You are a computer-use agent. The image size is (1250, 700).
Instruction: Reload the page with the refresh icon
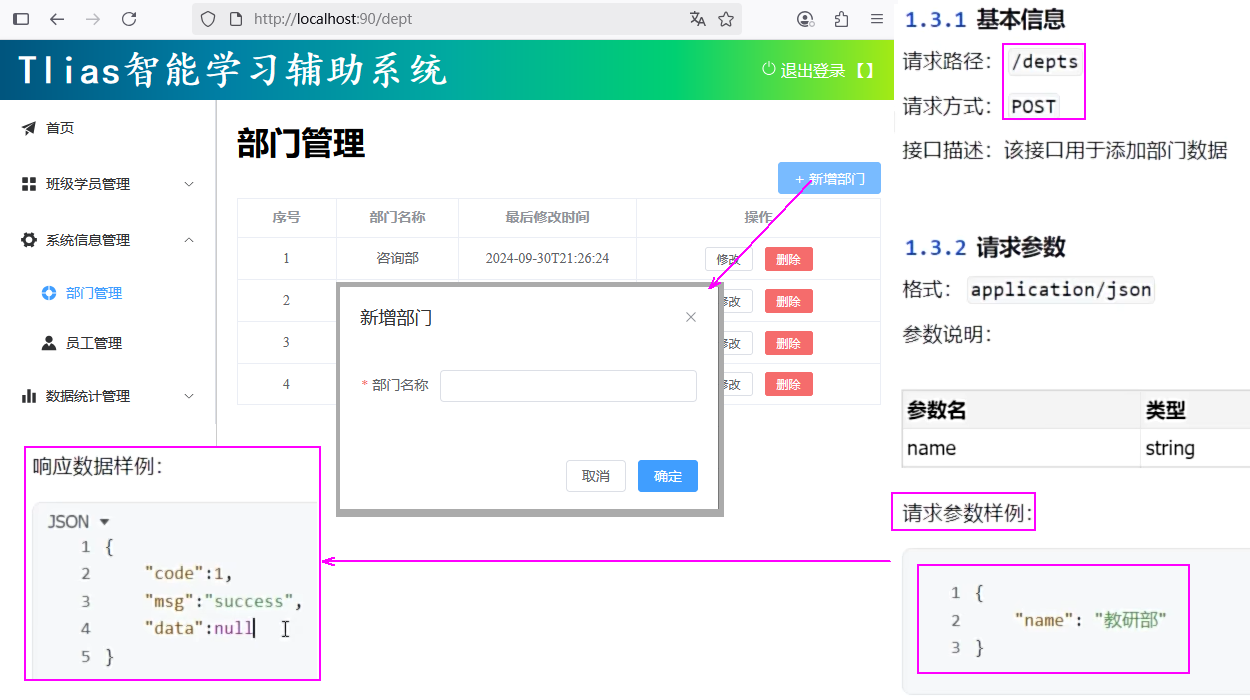click(128, 19)
